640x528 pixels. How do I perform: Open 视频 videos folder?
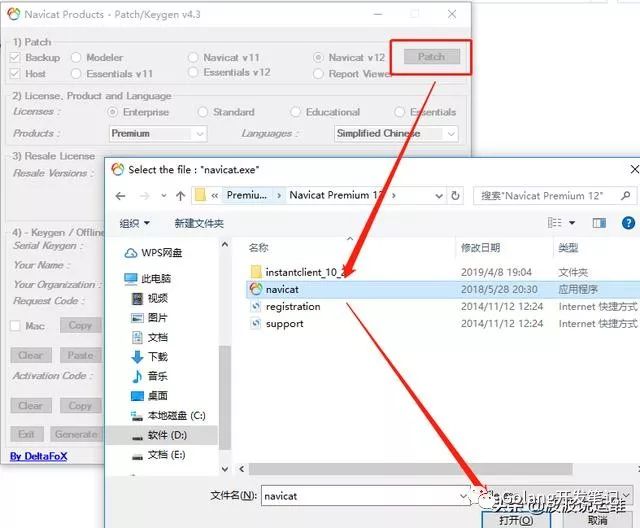pyautogui.click(x=149, y=298)
